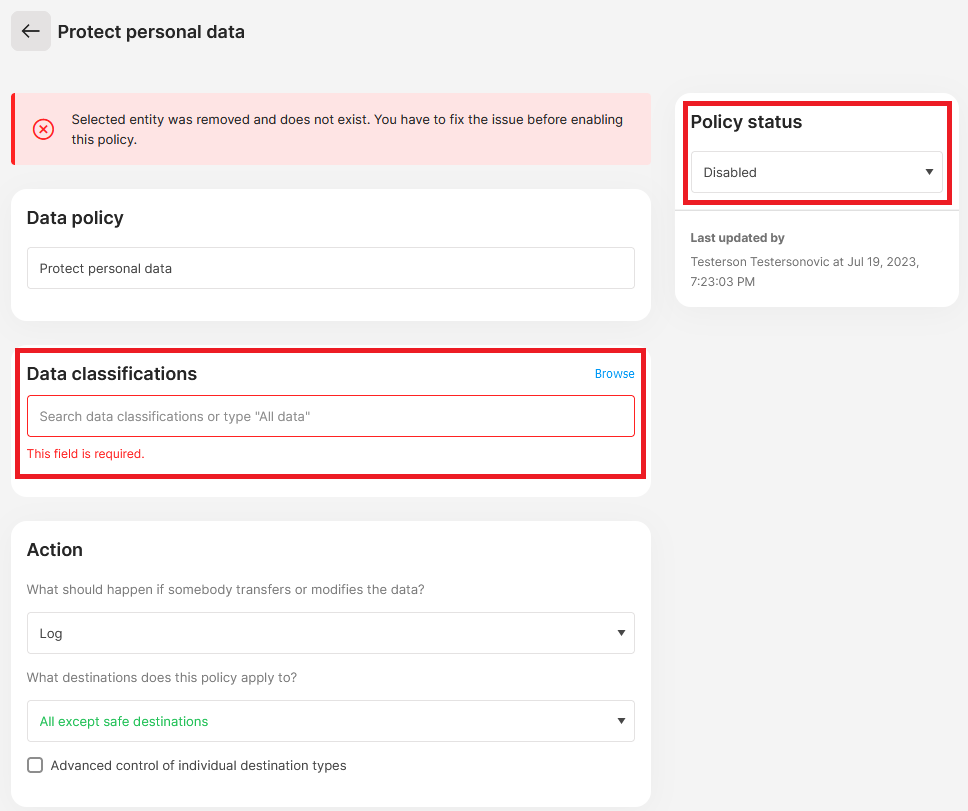The image size is (968, 811).
Task: Click the Policy status heading
Action: point(746,122)
